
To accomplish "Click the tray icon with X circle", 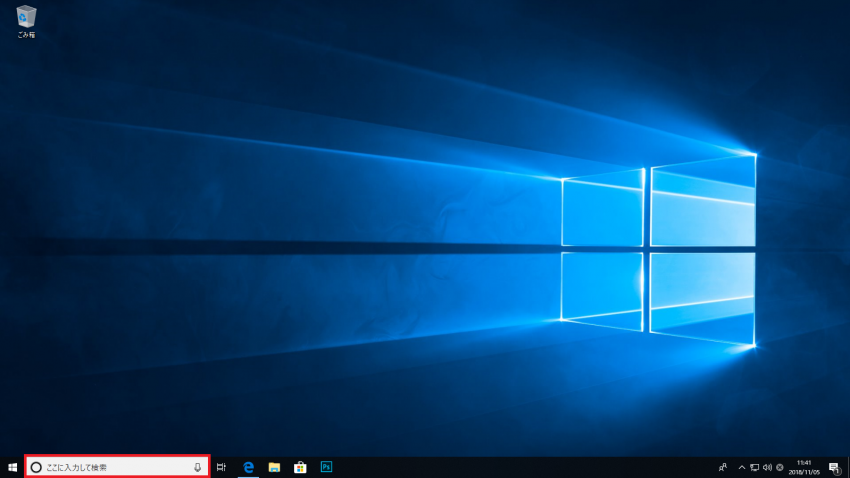I will (x=780, y=467).
